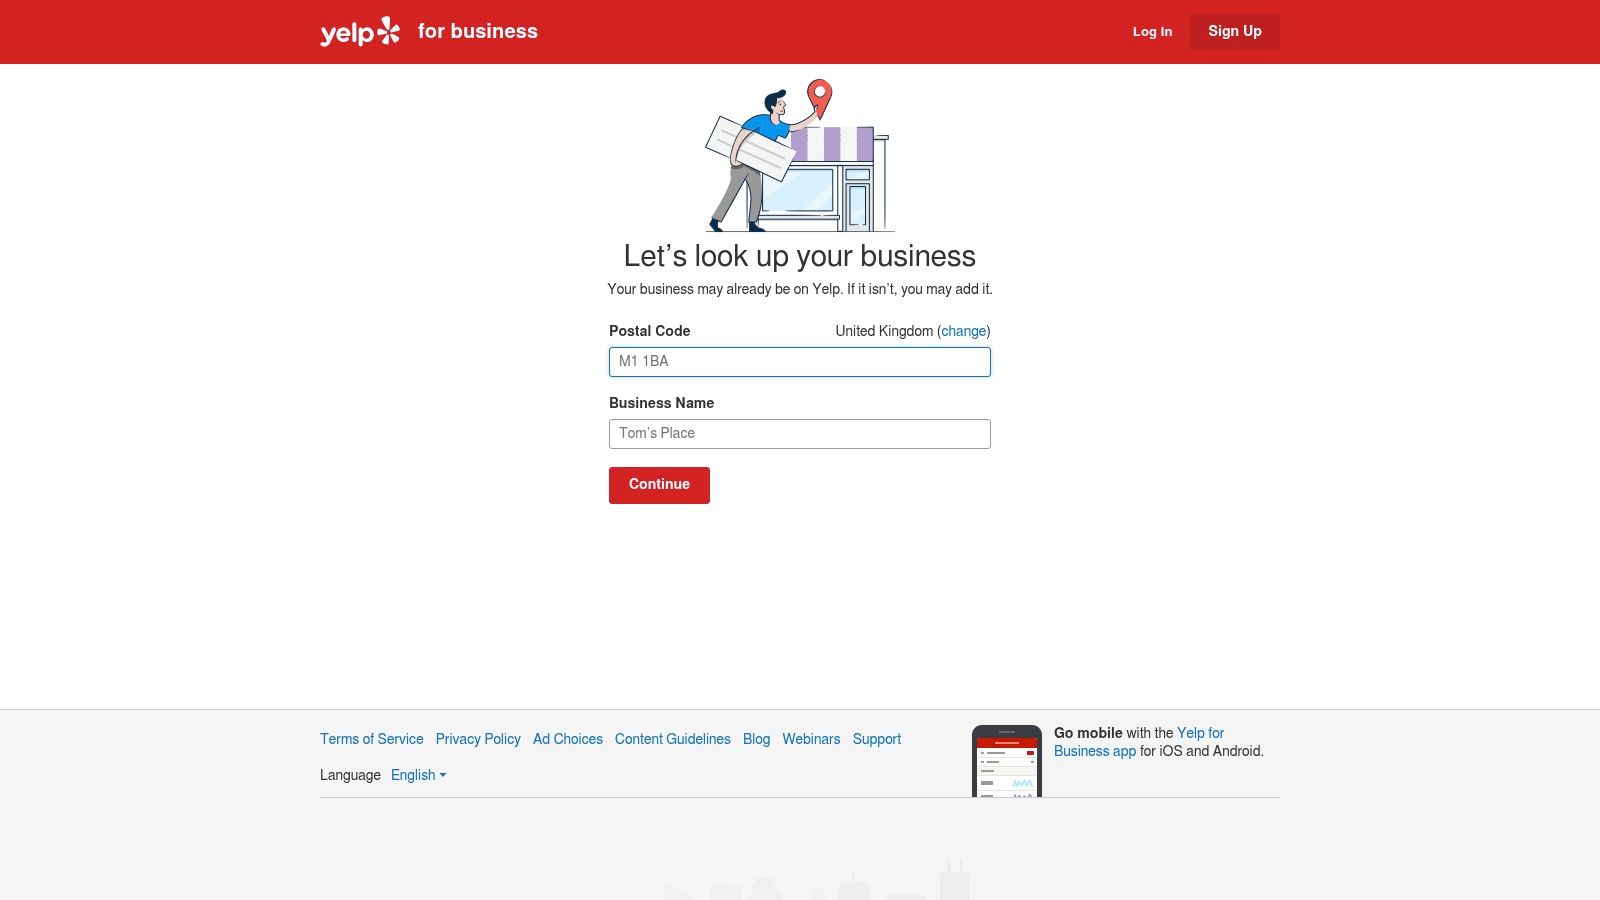
Task: Open the Support footer link
Action: coord(877,739)
